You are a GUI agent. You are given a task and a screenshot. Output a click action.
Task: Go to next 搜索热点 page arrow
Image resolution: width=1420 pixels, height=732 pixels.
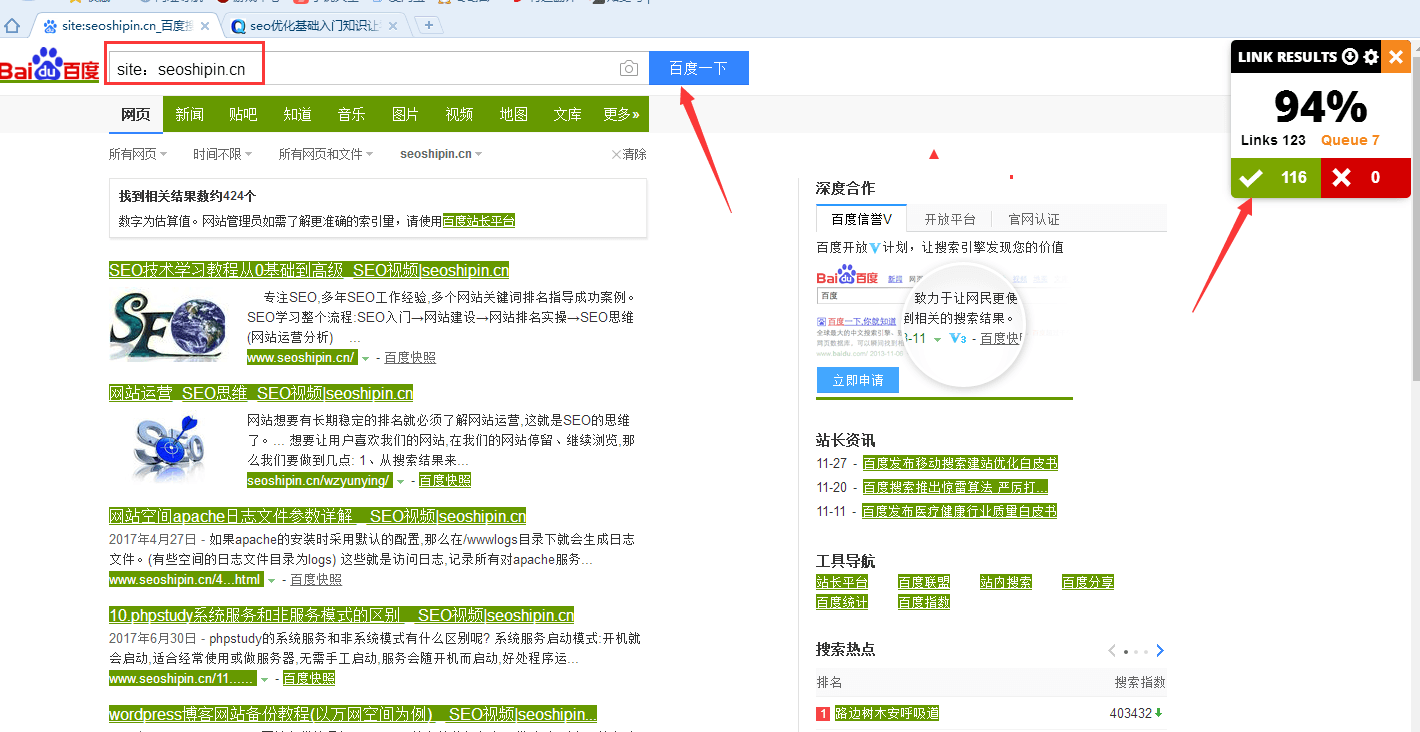click(x=1160, y=651)
